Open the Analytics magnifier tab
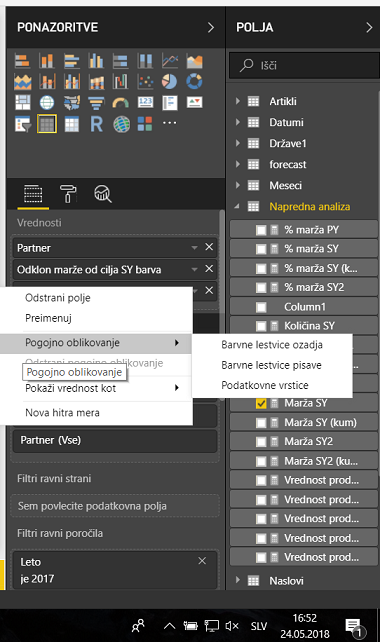Screen dimensions: 380x642 click(103, 193)
